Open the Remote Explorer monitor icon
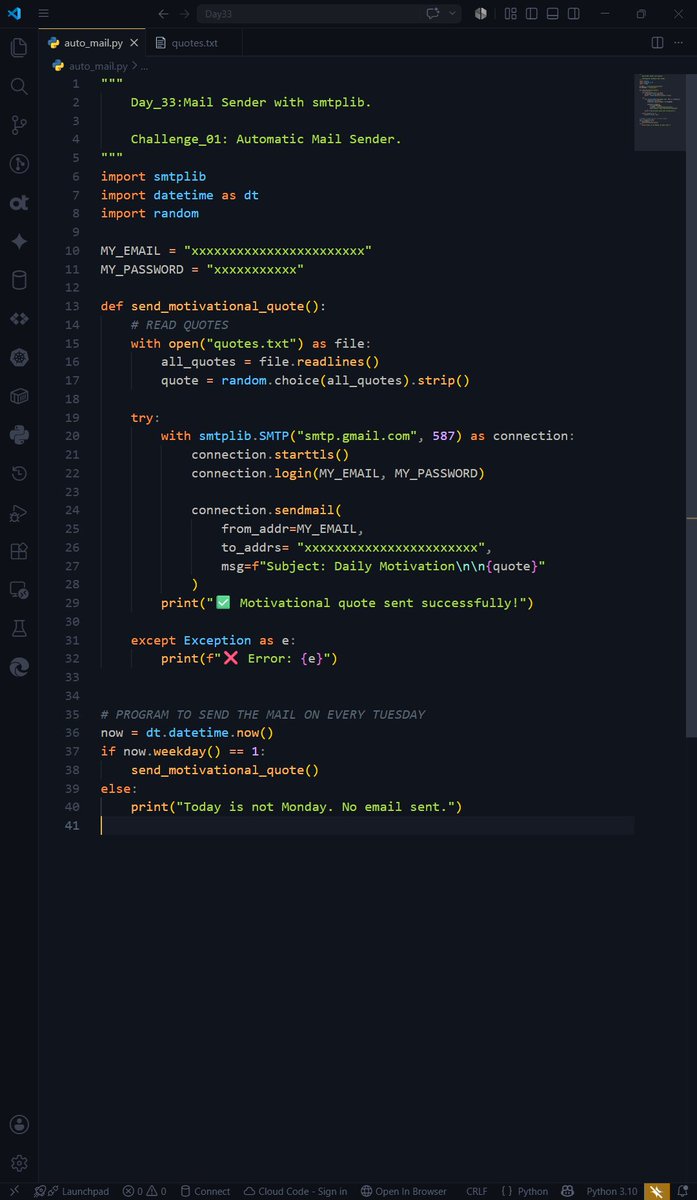Viewport: 697px width, 1200px height. (19, 590)
